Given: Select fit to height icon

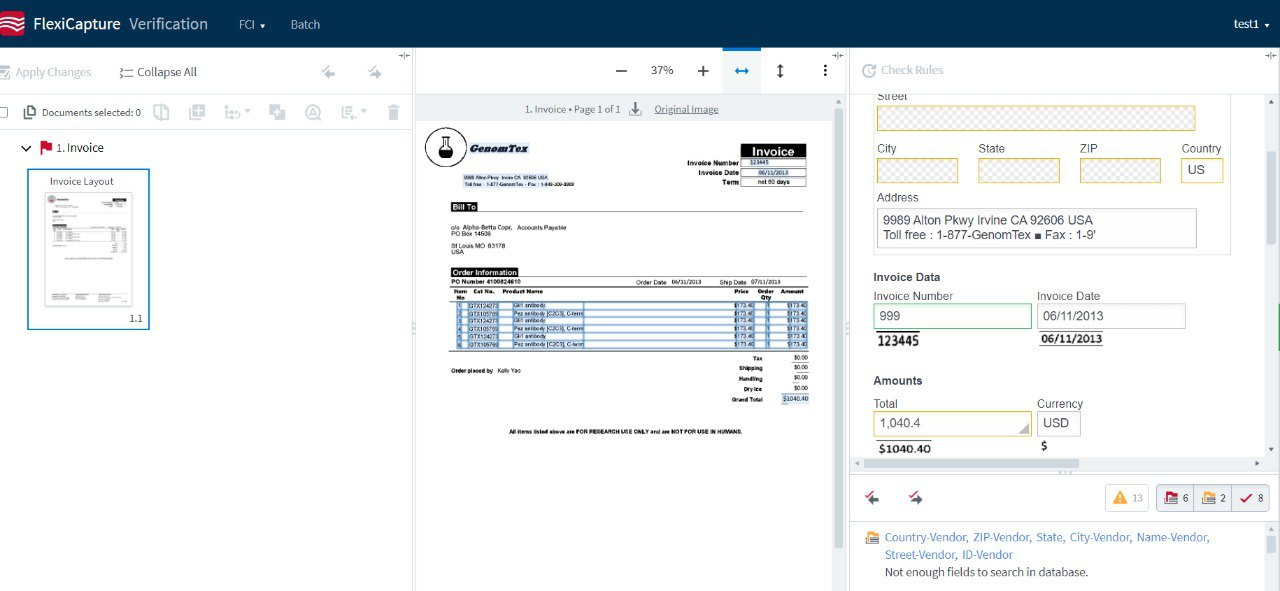Looking at the screenshot, I should (x=780, y=71).
